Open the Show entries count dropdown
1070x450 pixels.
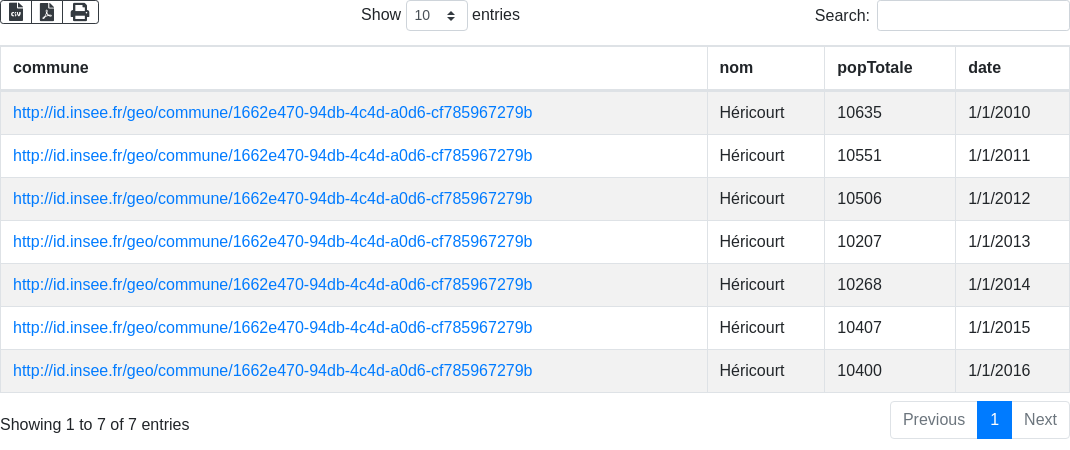(437, 15)
